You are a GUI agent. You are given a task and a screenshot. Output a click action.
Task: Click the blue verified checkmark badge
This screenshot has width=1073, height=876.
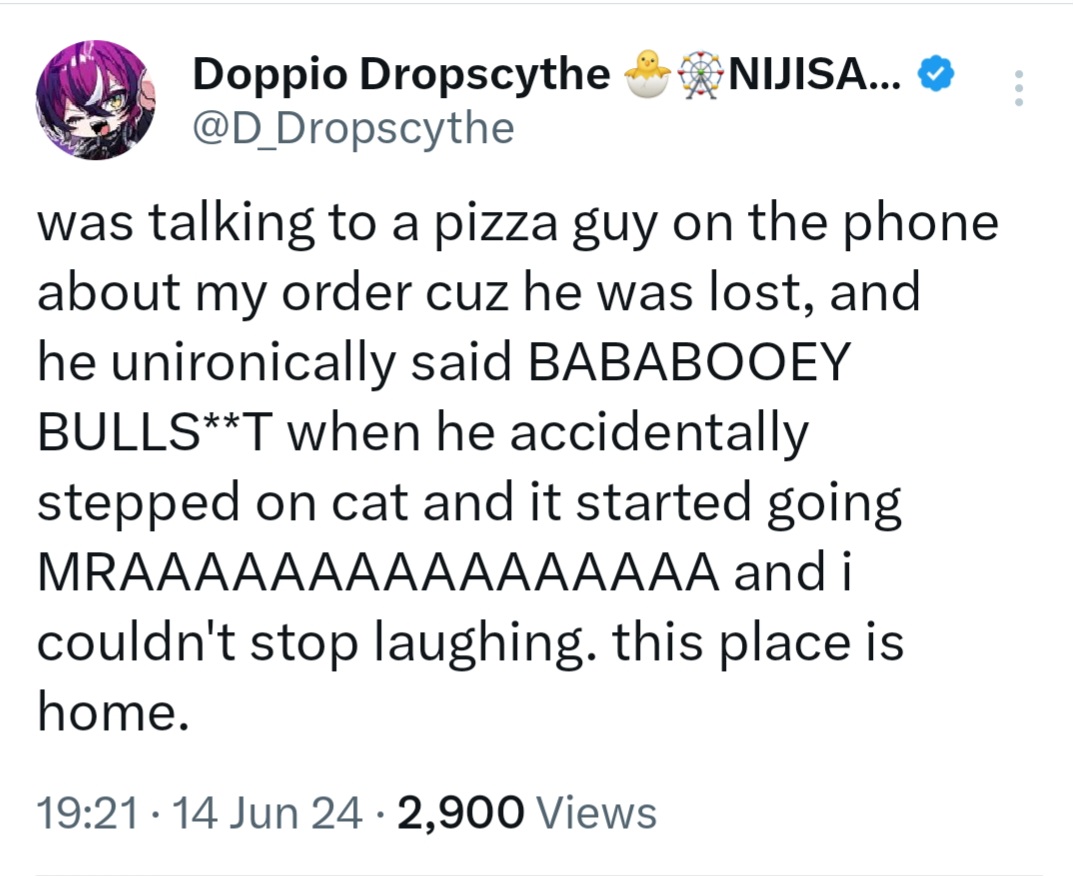coord(935,74)
